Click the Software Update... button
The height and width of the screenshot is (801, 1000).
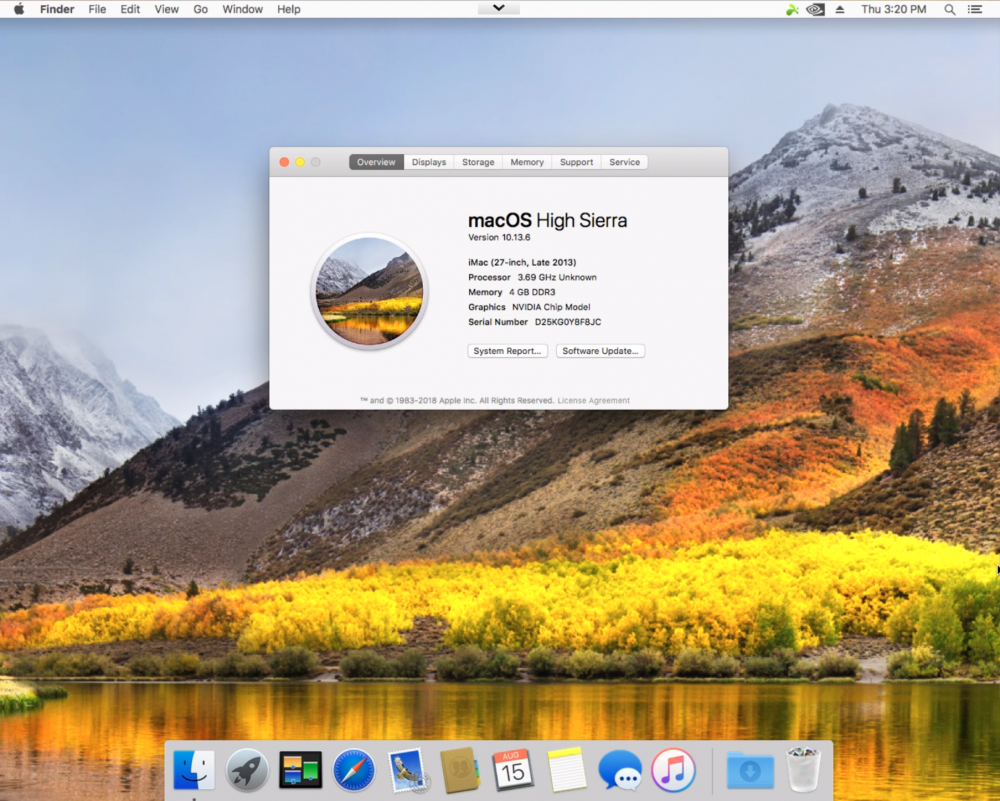coord(600,351)
